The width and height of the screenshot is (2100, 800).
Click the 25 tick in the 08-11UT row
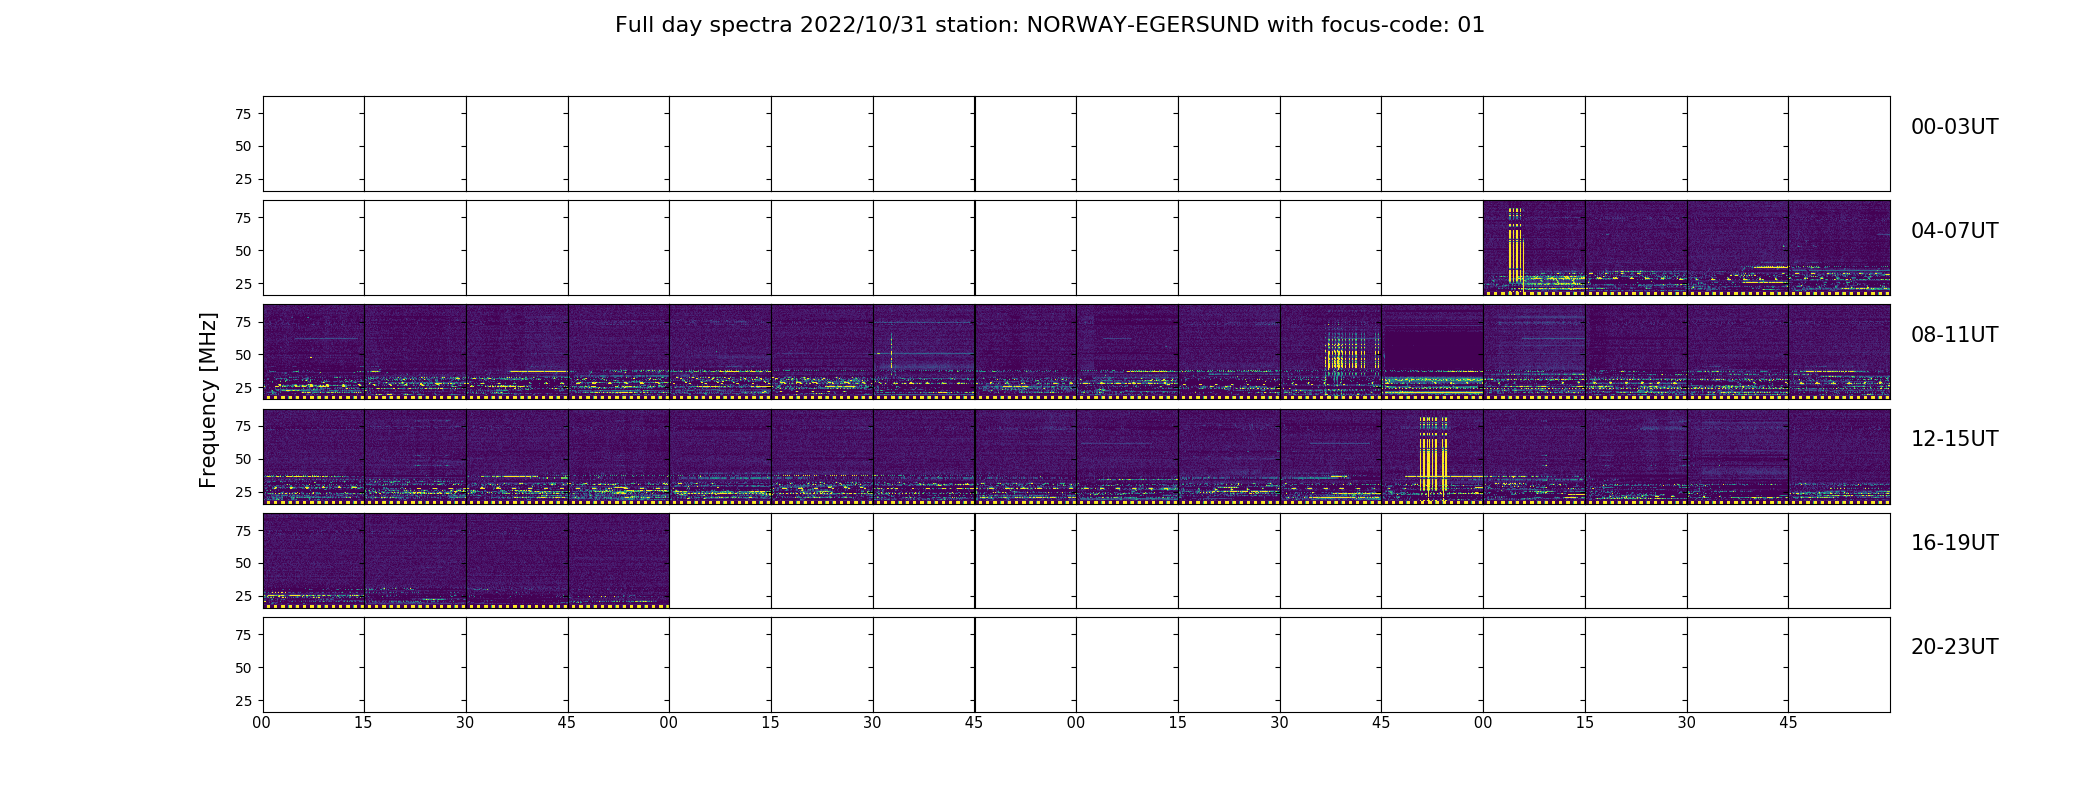pyautogui.click(x=243, y=388)
